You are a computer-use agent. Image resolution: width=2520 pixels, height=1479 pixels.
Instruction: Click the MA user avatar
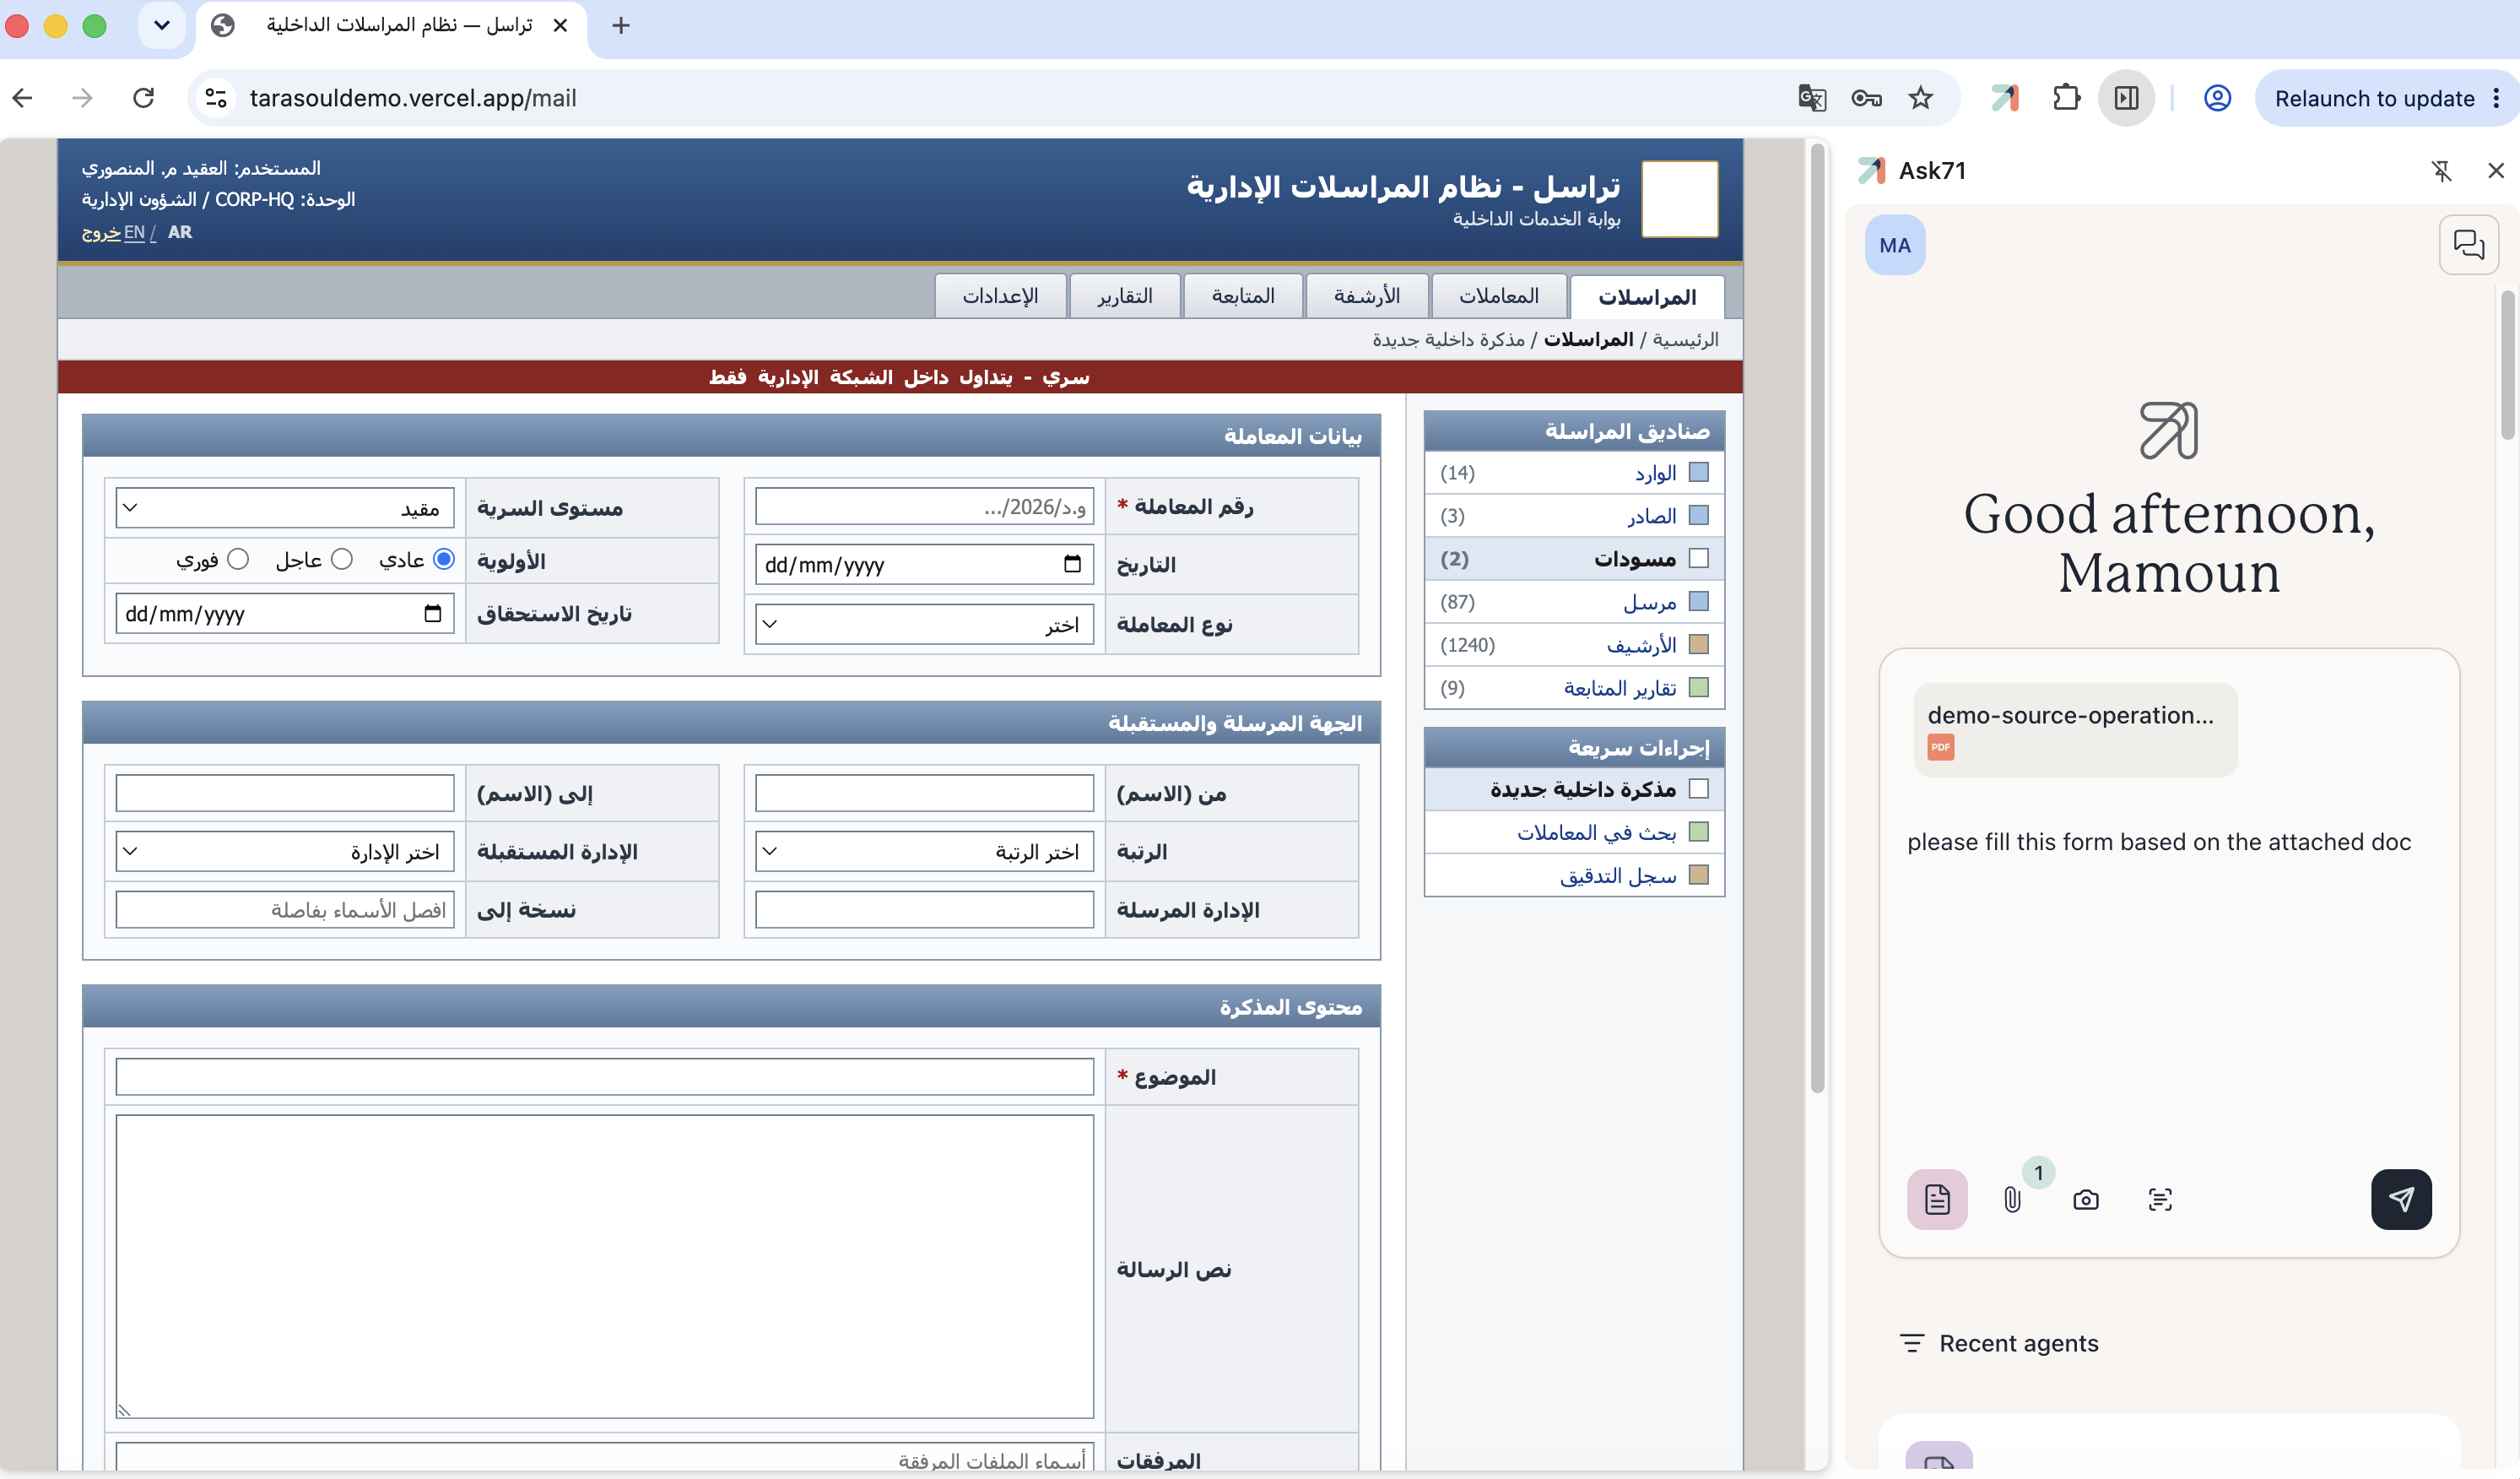(x=1894, y=245)
